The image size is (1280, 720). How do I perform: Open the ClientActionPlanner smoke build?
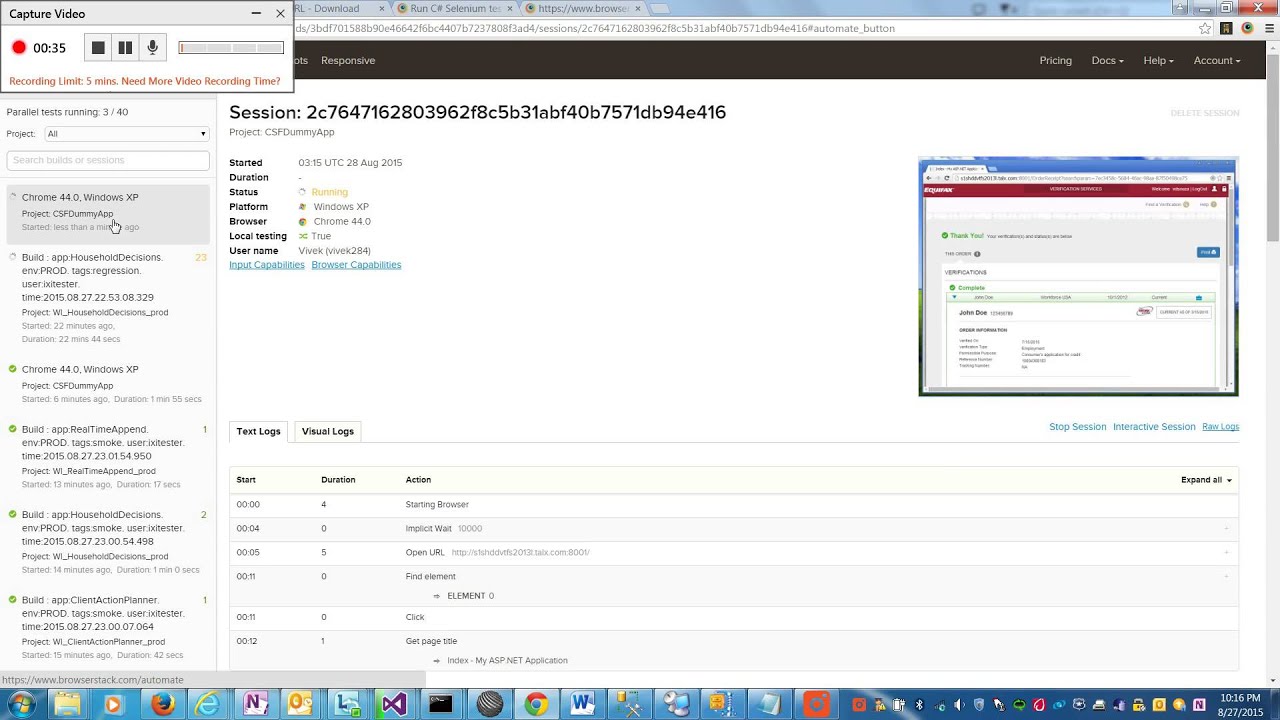(x=108, y=626)
